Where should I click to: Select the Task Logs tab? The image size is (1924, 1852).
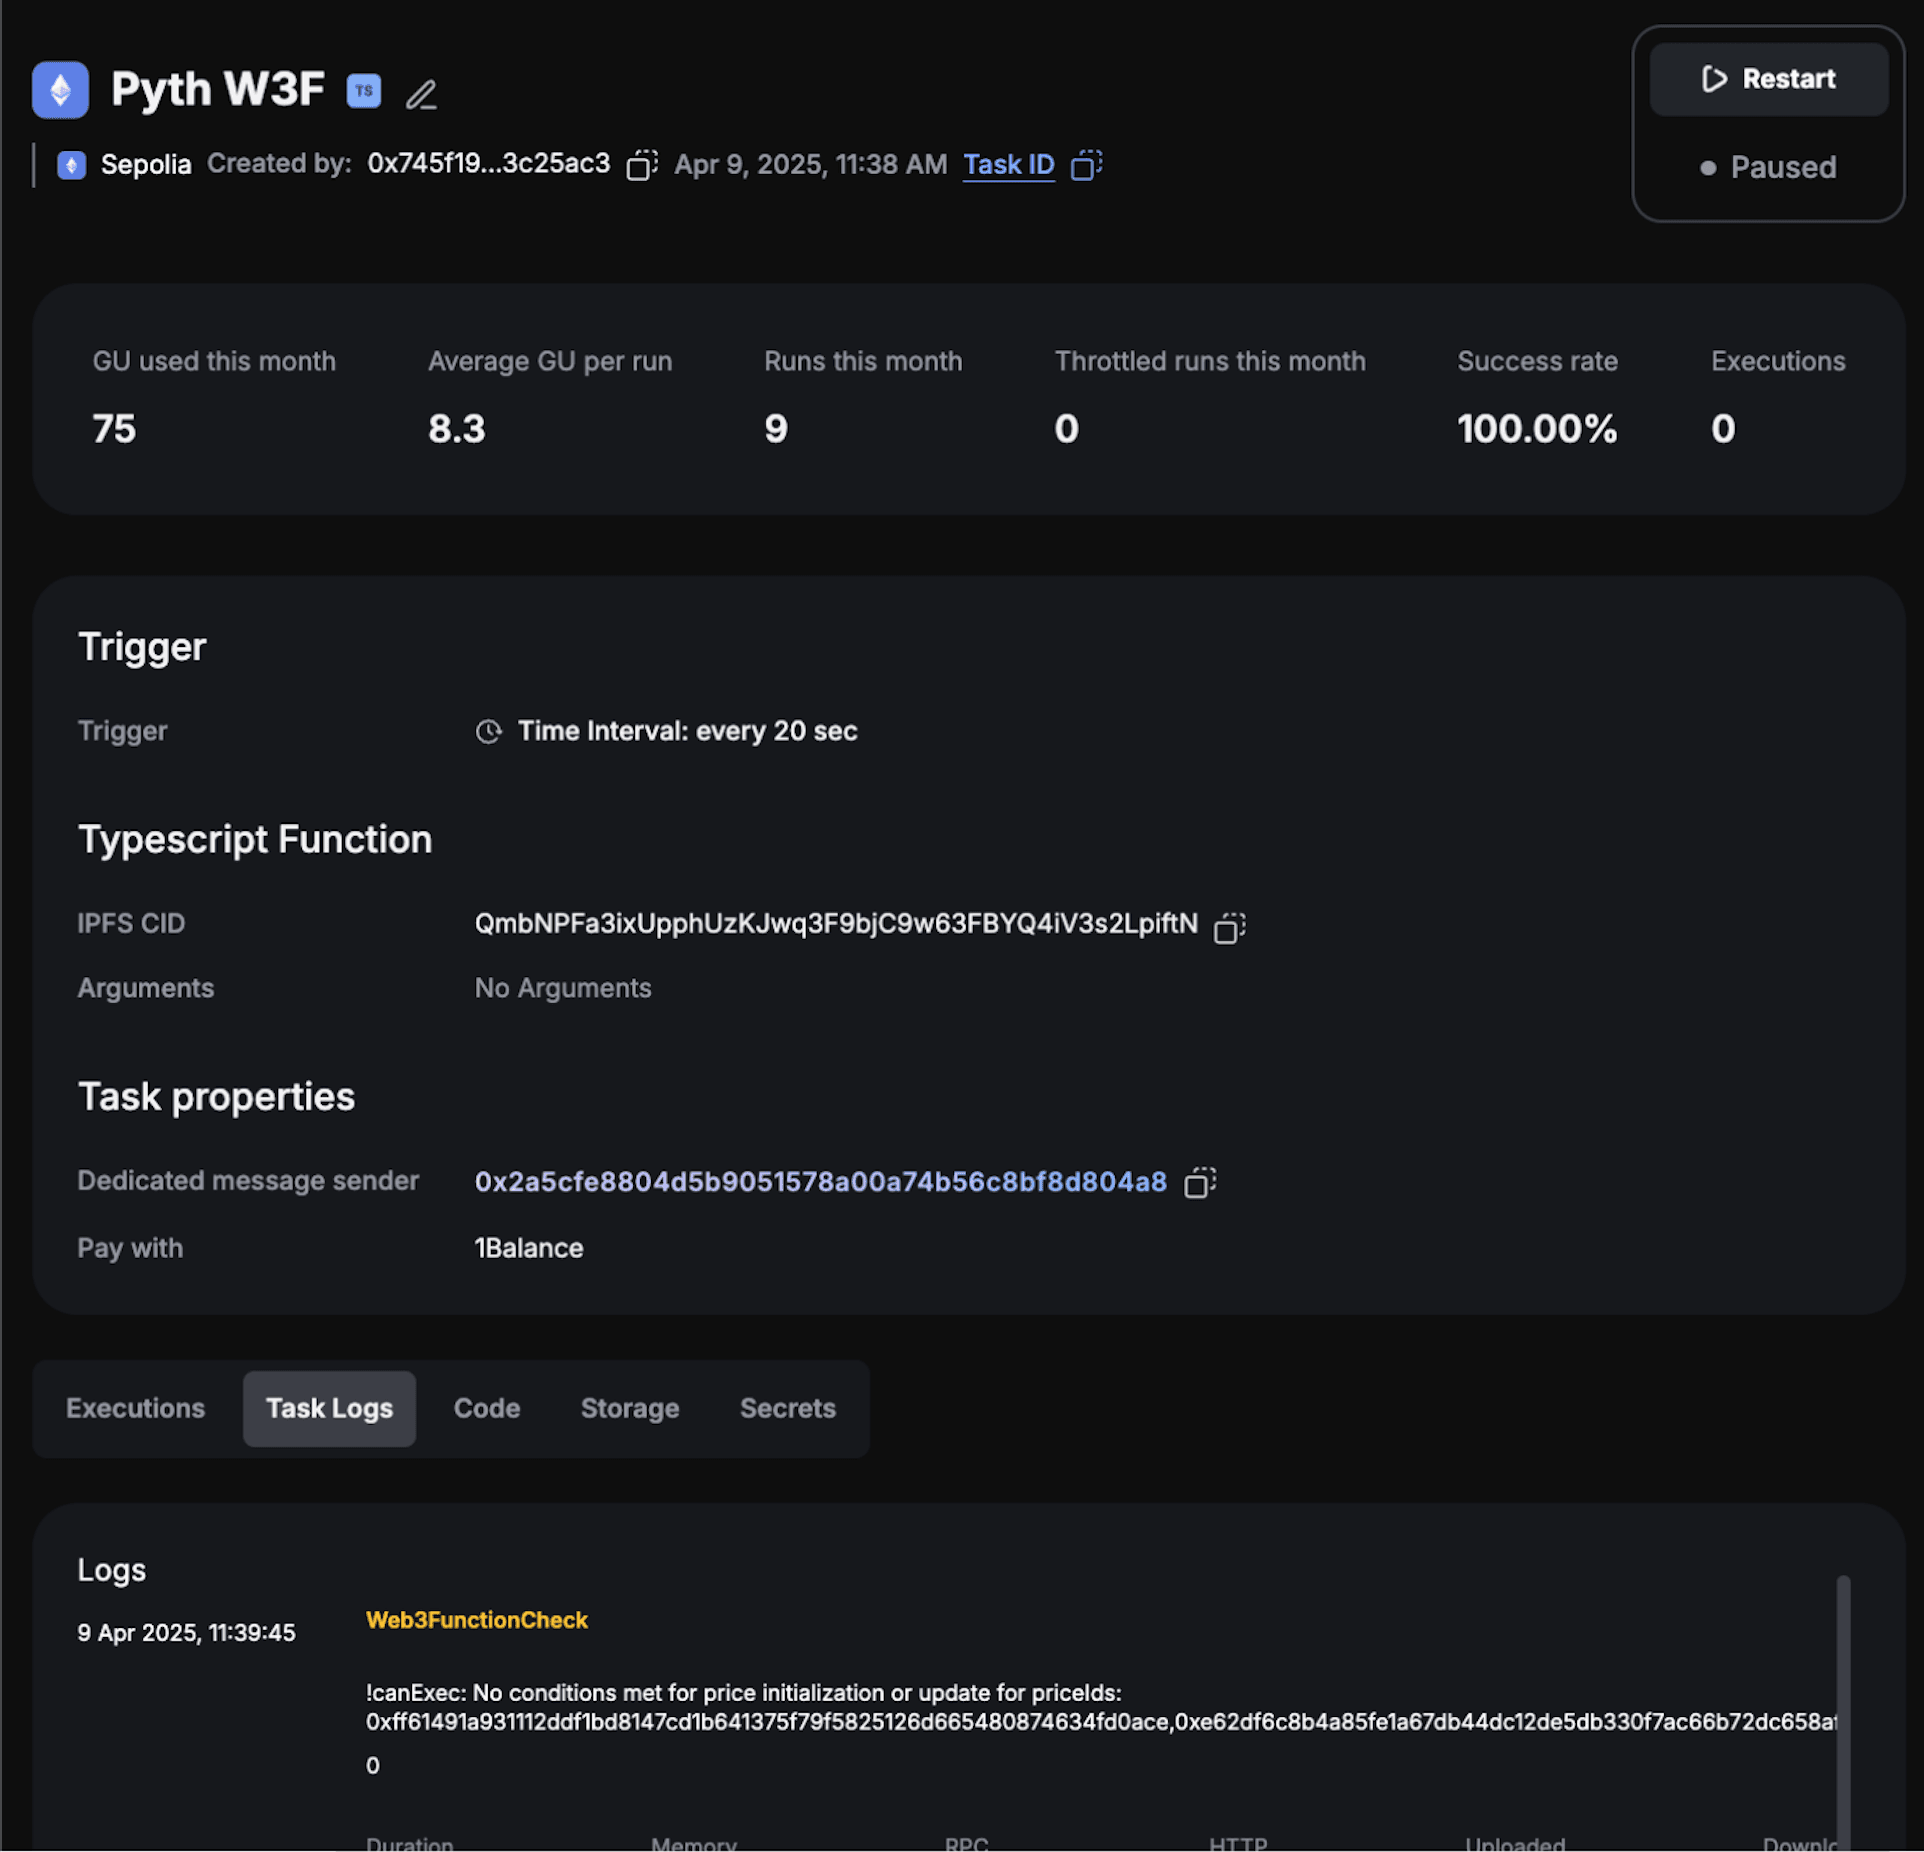click(329, 1408)
